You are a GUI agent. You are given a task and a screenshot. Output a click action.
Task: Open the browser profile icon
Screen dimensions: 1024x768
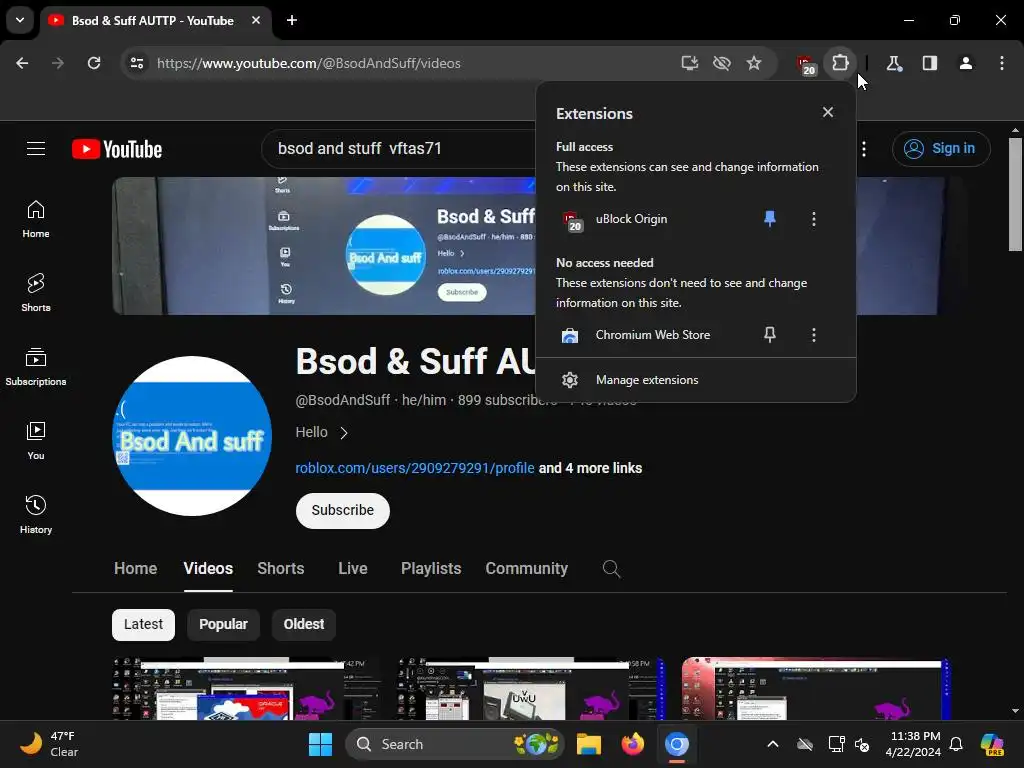coord(966,63)
